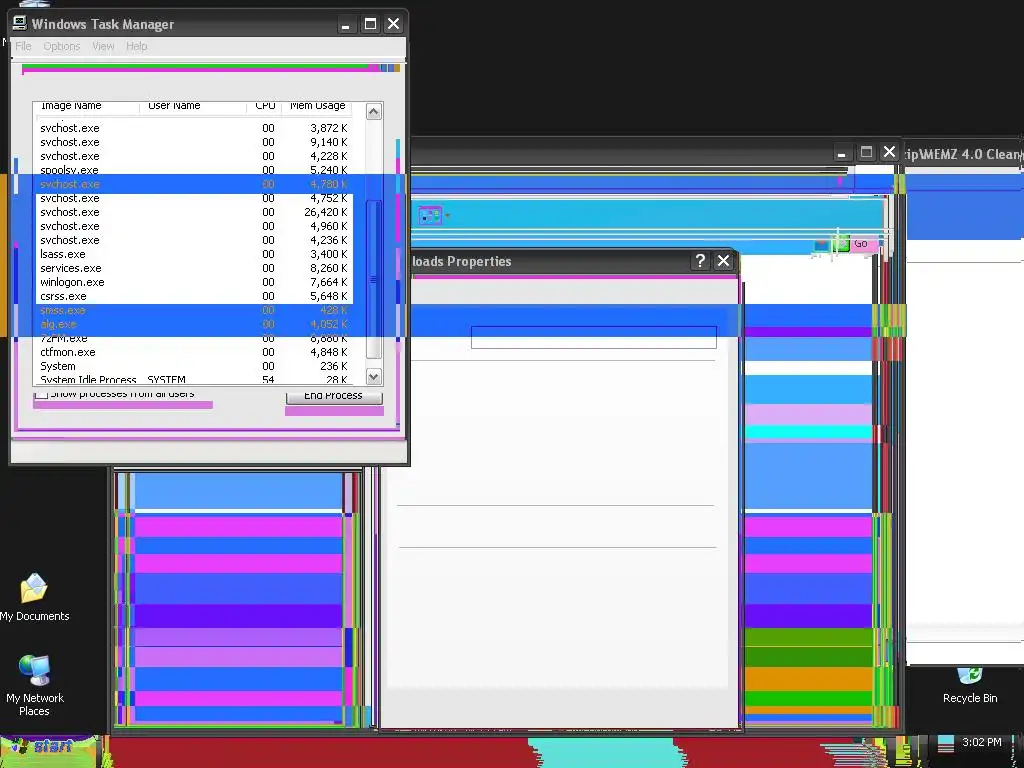Open the File menu in Task Manager
This screenshot has height=768, width=1024.
(x=24, y=46)
